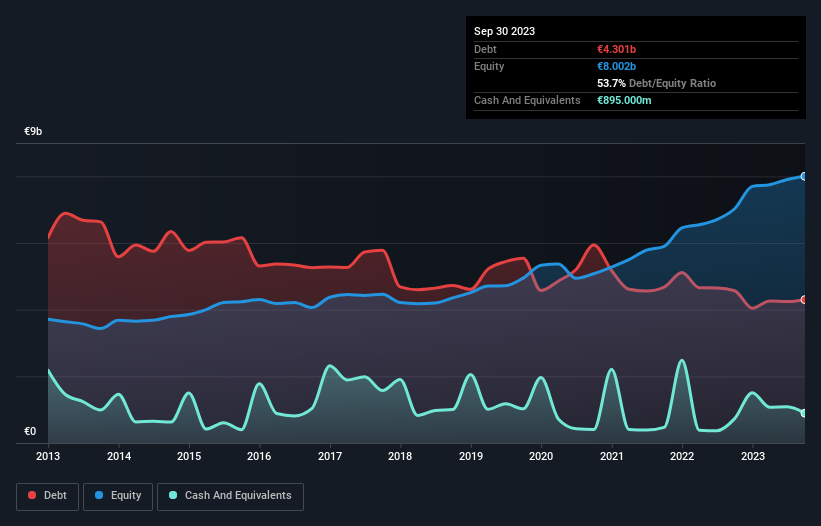This screenshot has height=526, width=821.
Task: Click the 2014 x-axis label
Action: pyautogui.click(x=119, y=456)
